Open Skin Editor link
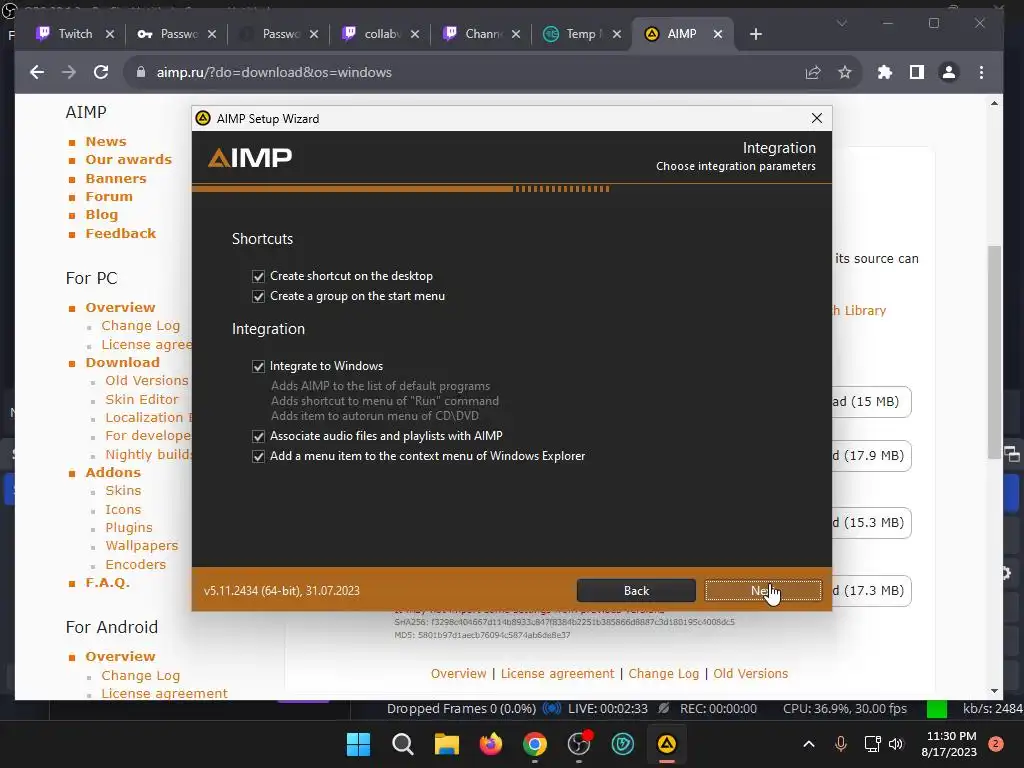 (142, 399)
